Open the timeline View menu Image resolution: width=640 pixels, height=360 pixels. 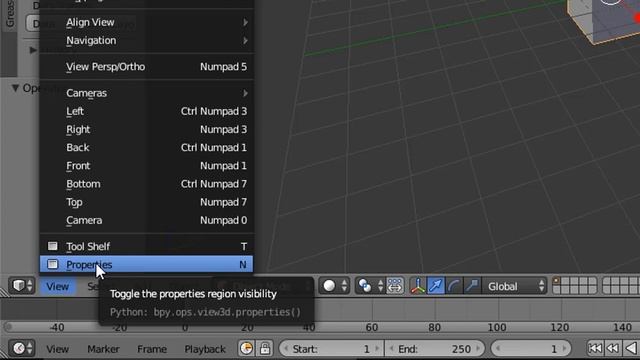pos(58,349)
